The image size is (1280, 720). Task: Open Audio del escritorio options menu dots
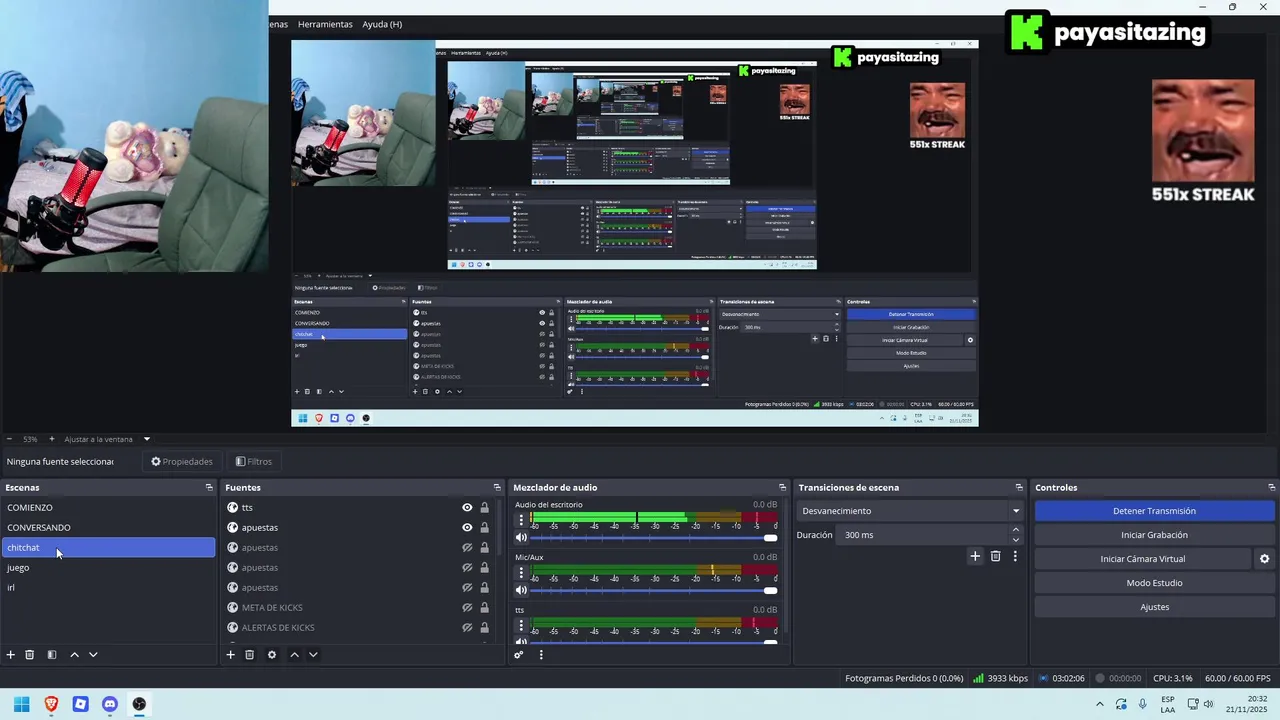point(521,520)
